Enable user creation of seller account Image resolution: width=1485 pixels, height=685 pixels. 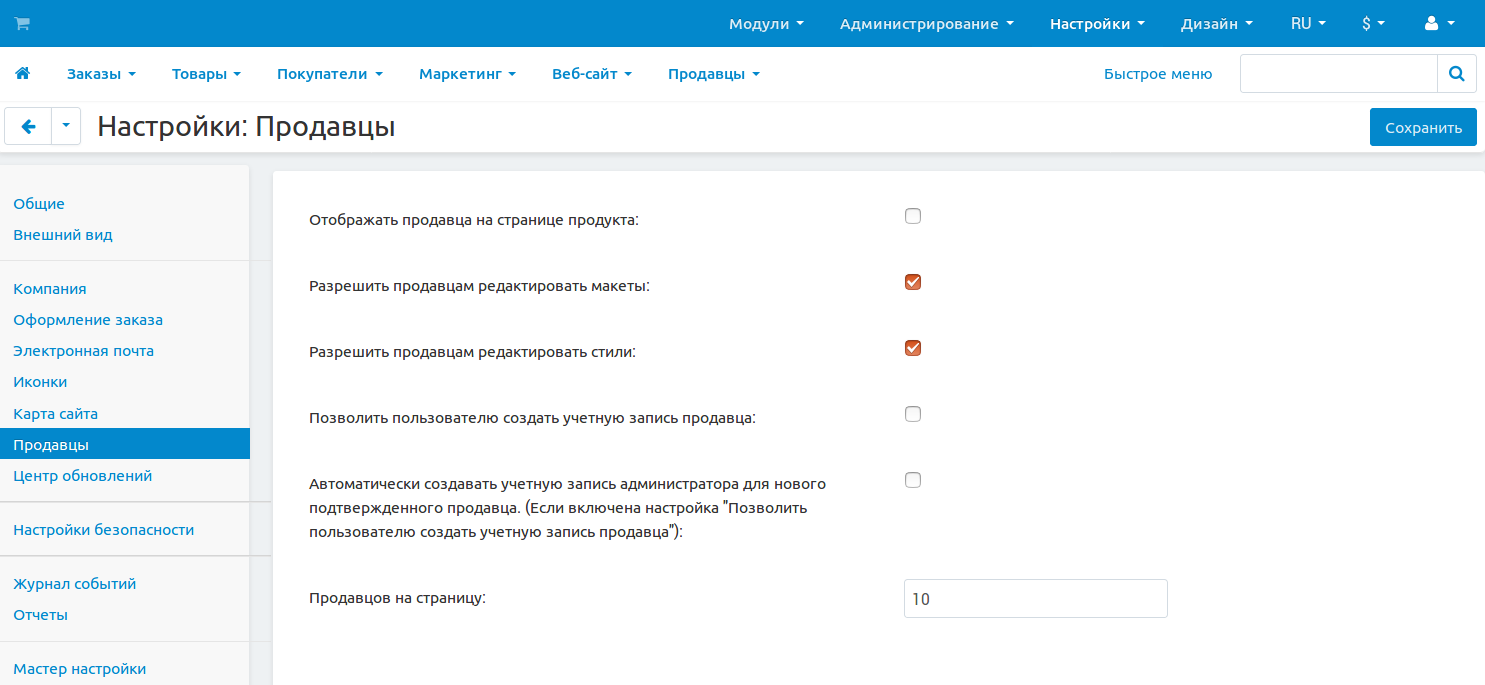(912, 414)
